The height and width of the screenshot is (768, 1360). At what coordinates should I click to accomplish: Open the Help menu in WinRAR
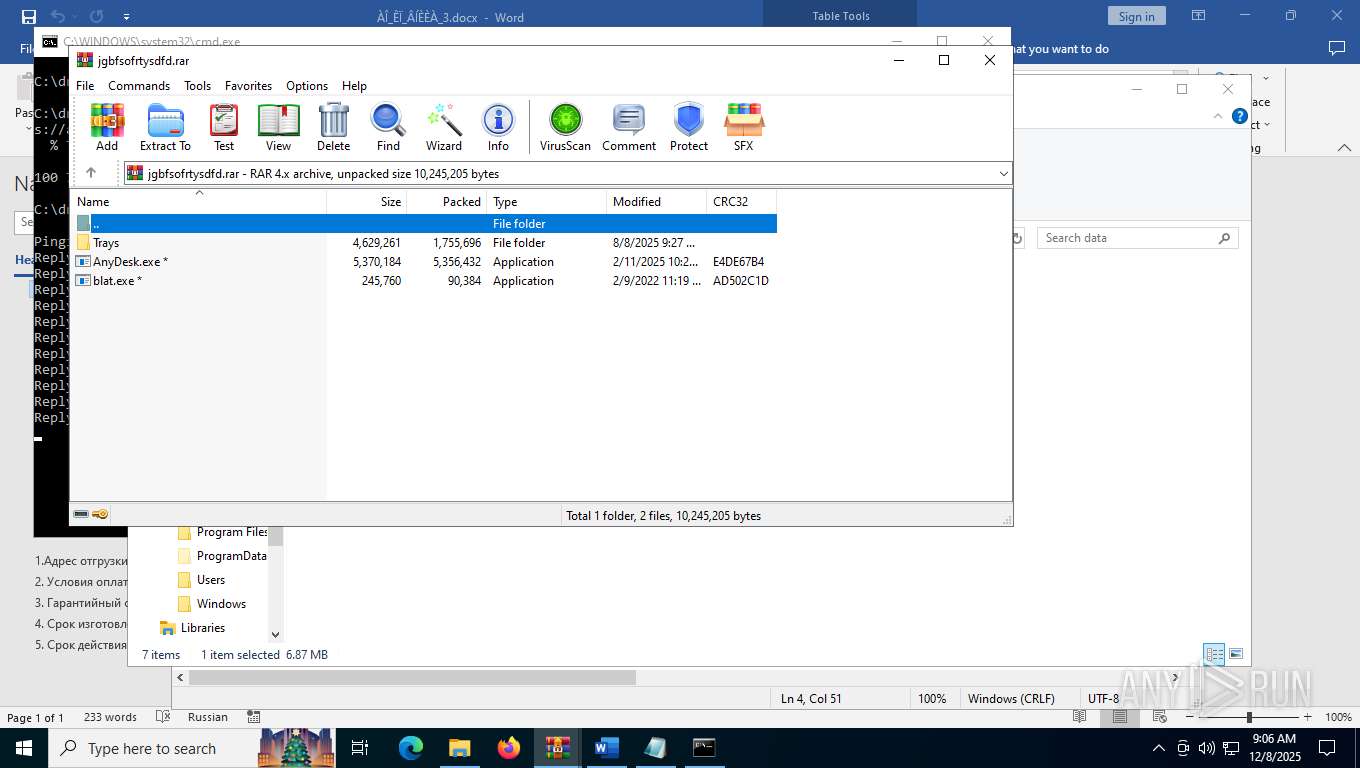pos(354,86)
